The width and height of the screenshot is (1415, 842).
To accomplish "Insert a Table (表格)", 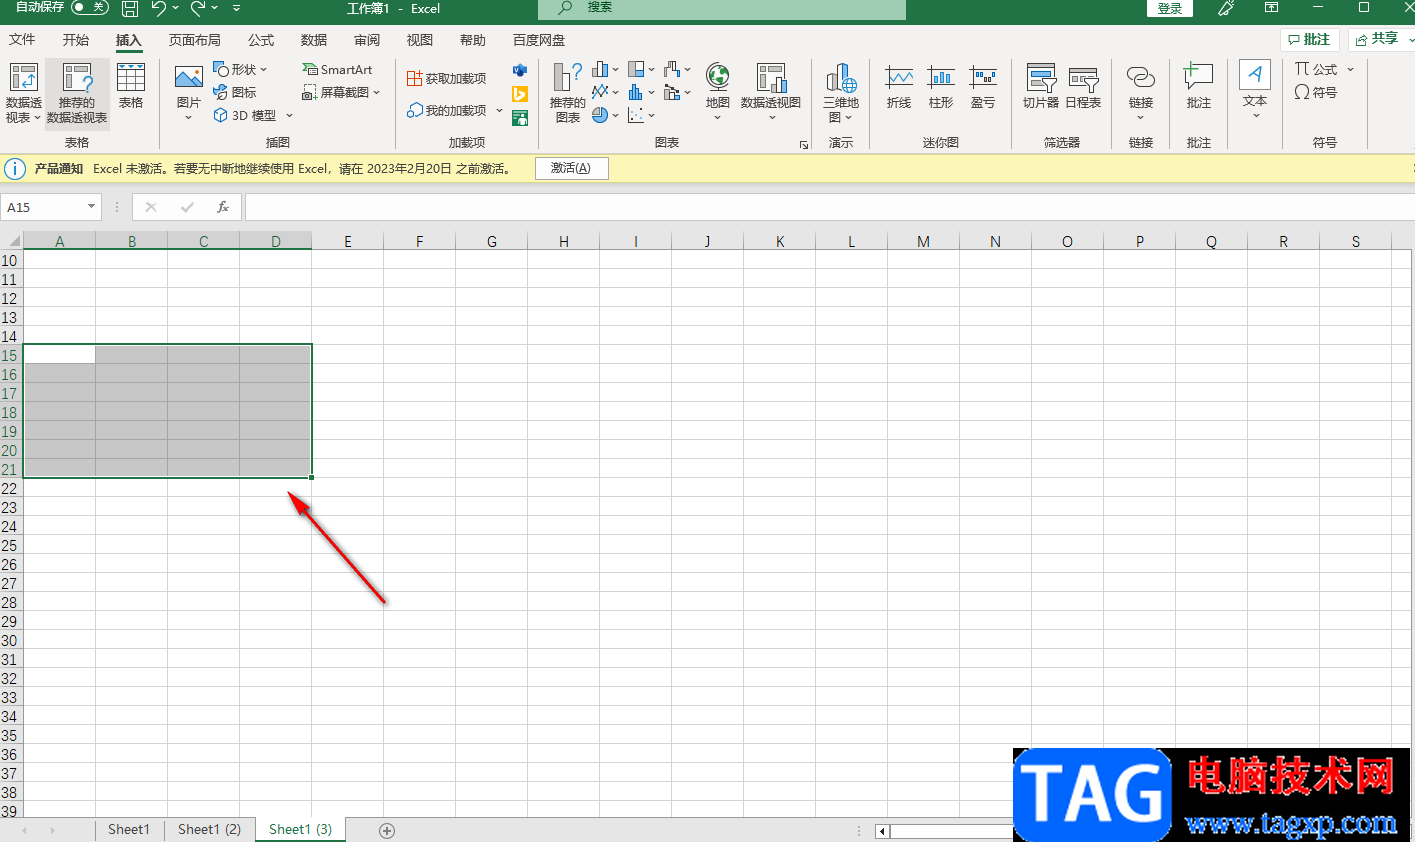I will click(131, 86).
